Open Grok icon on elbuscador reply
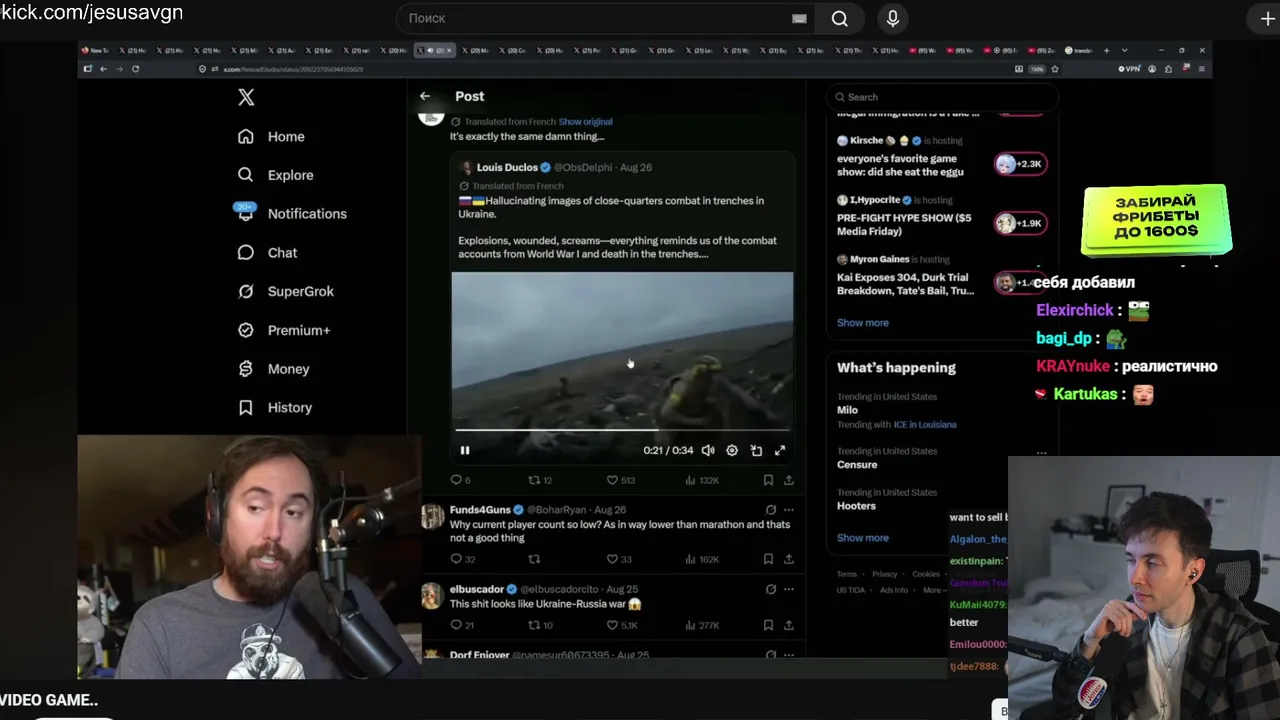The image size is (1280, 720). coord(771,590)
